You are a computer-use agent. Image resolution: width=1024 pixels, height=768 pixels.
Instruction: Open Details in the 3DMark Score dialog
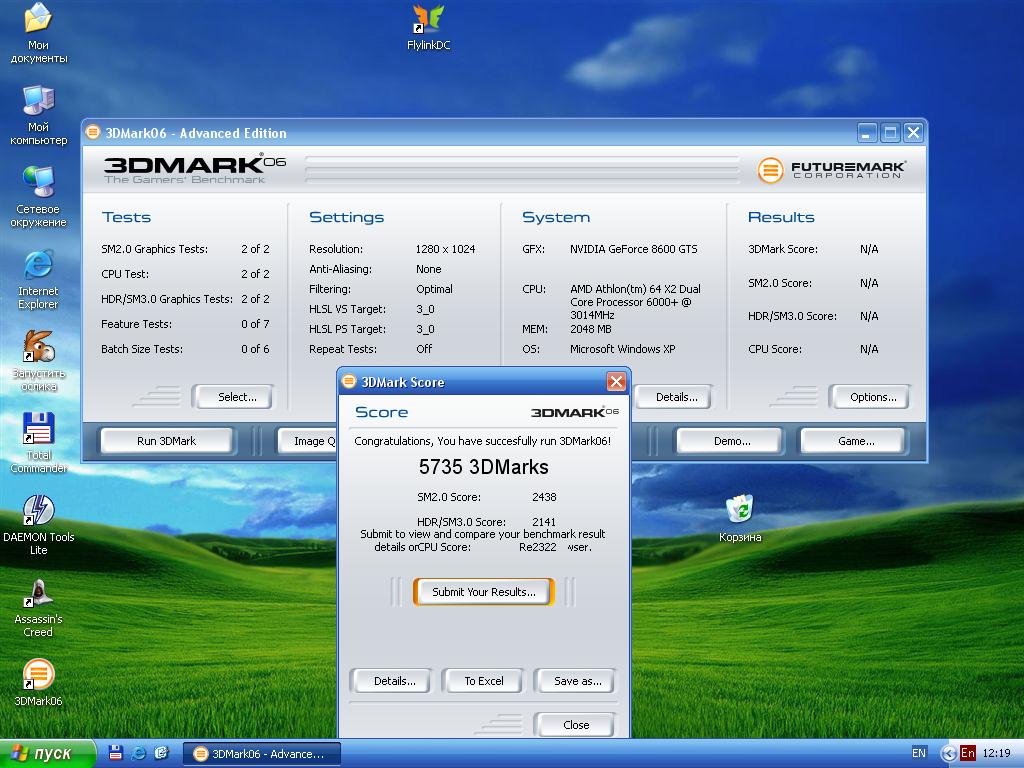click(394, 681)
